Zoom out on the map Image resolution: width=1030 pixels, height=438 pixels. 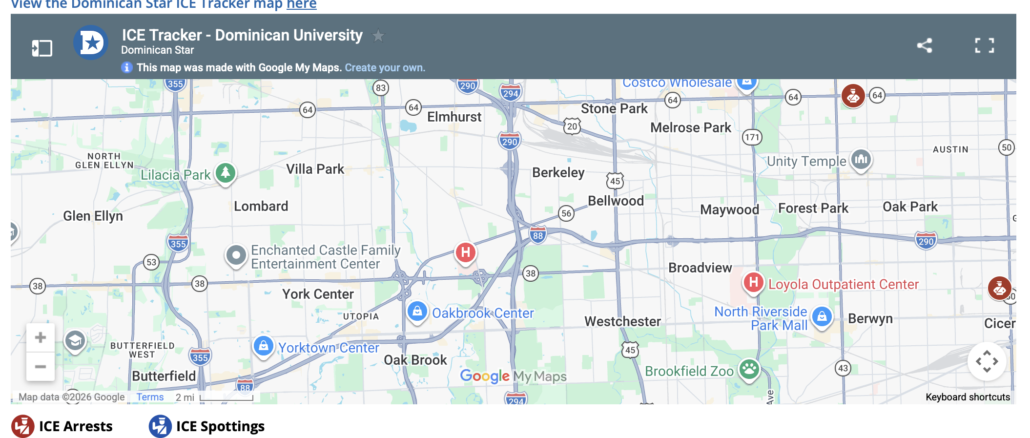(x=40, y=367)
